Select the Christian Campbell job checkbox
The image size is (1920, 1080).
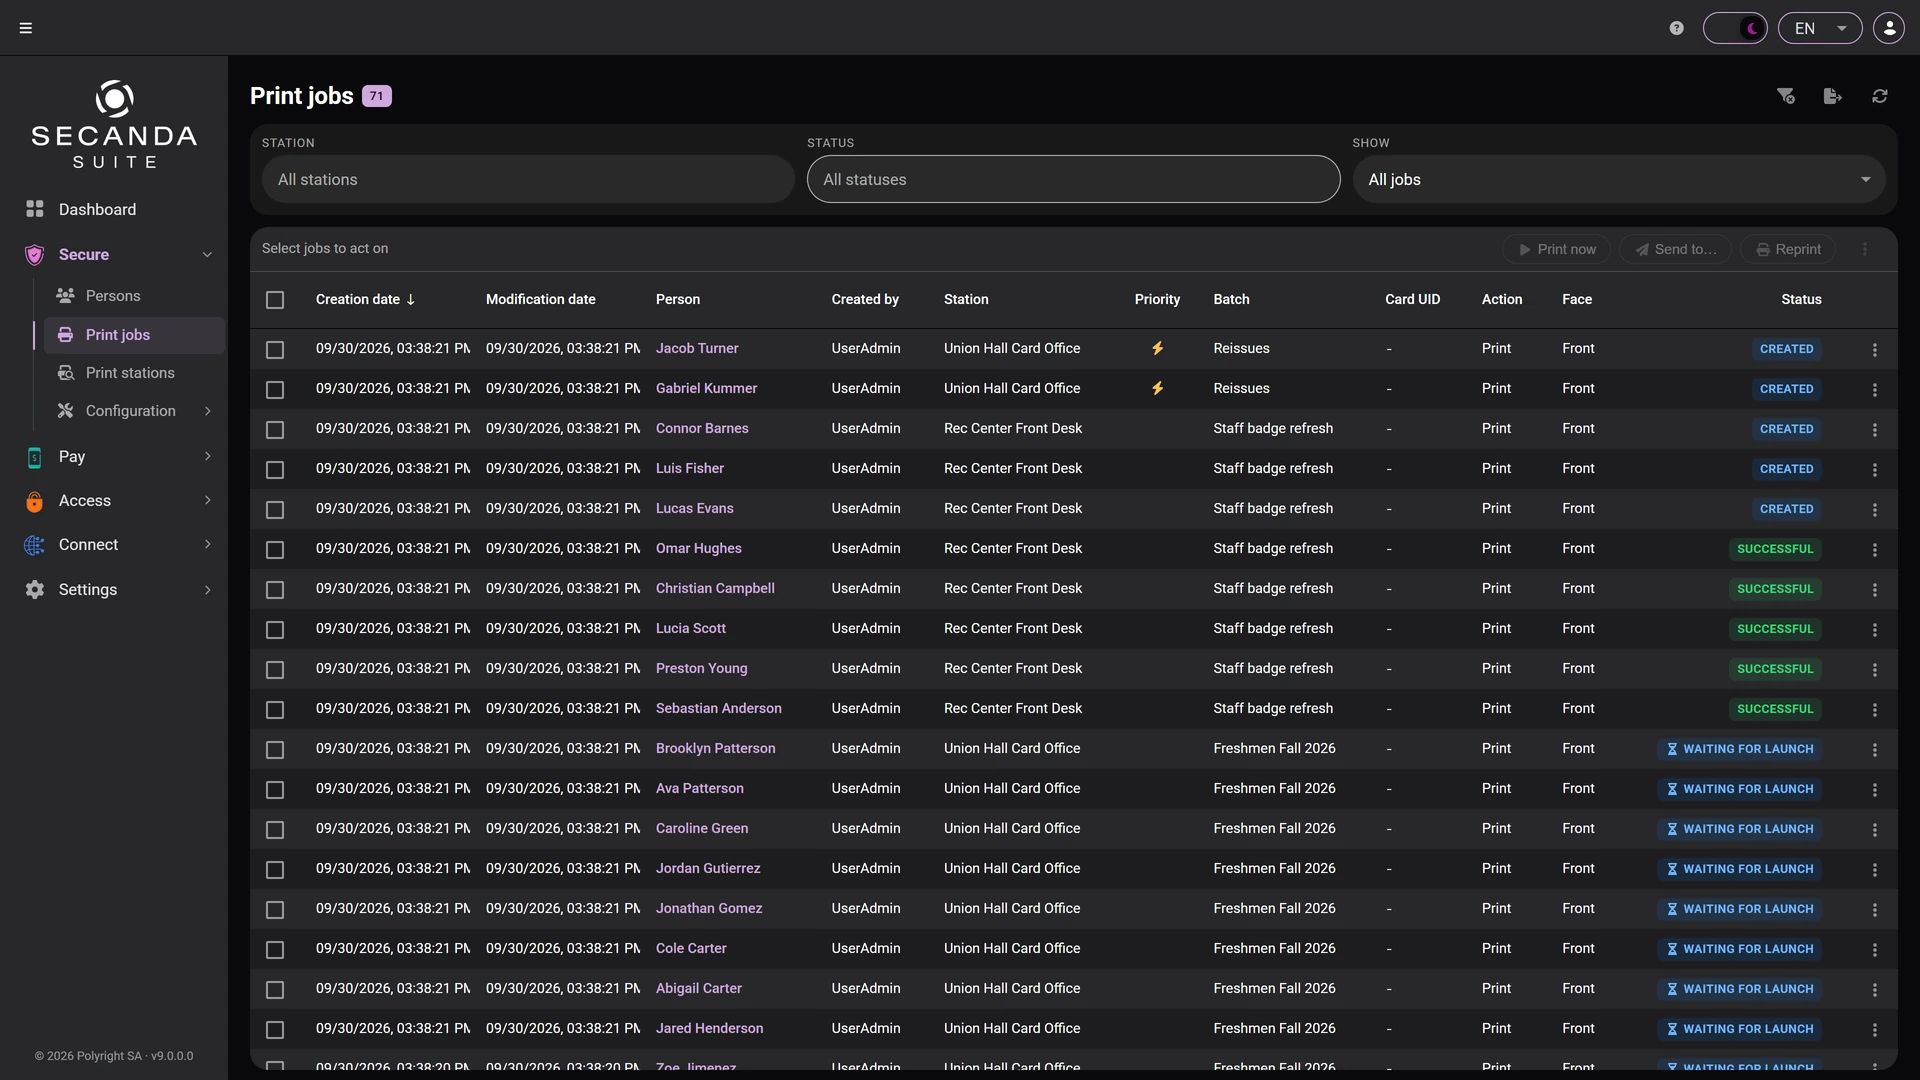pyautogui.click(x=275, y=590)
